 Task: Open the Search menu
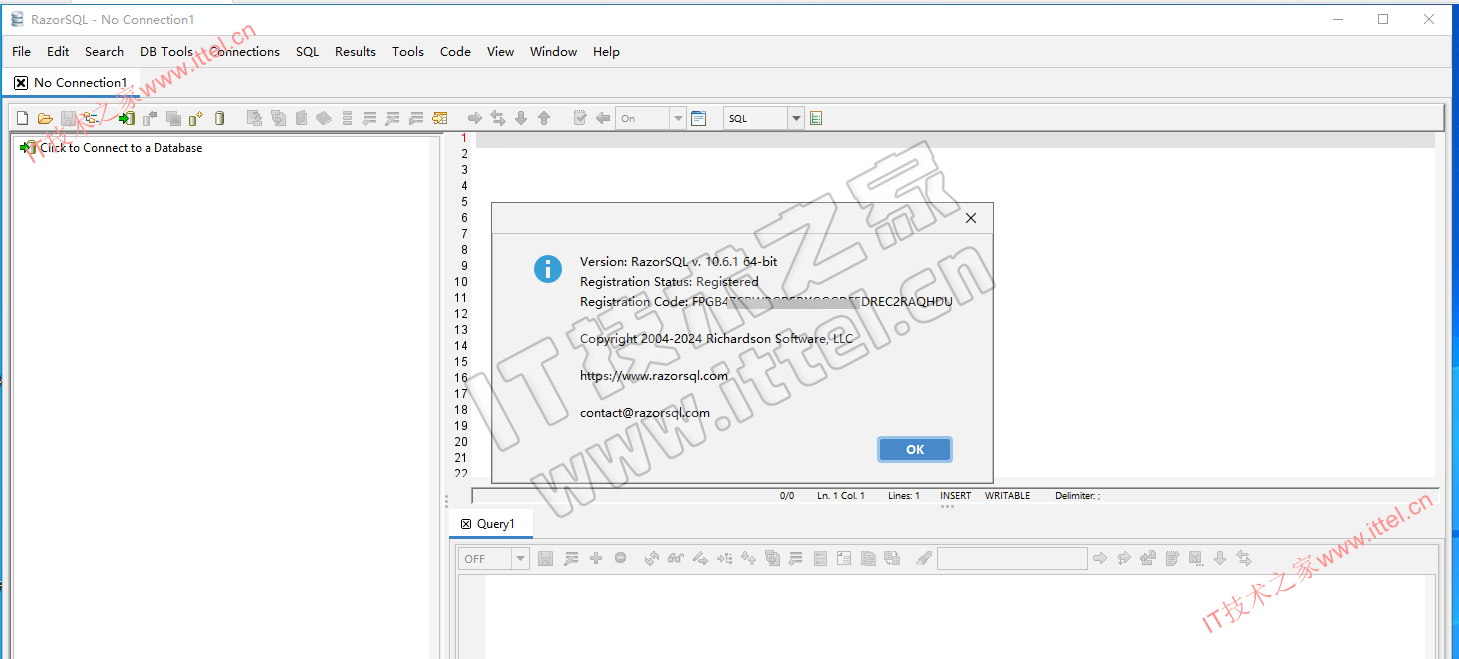[x=104, y=52]
